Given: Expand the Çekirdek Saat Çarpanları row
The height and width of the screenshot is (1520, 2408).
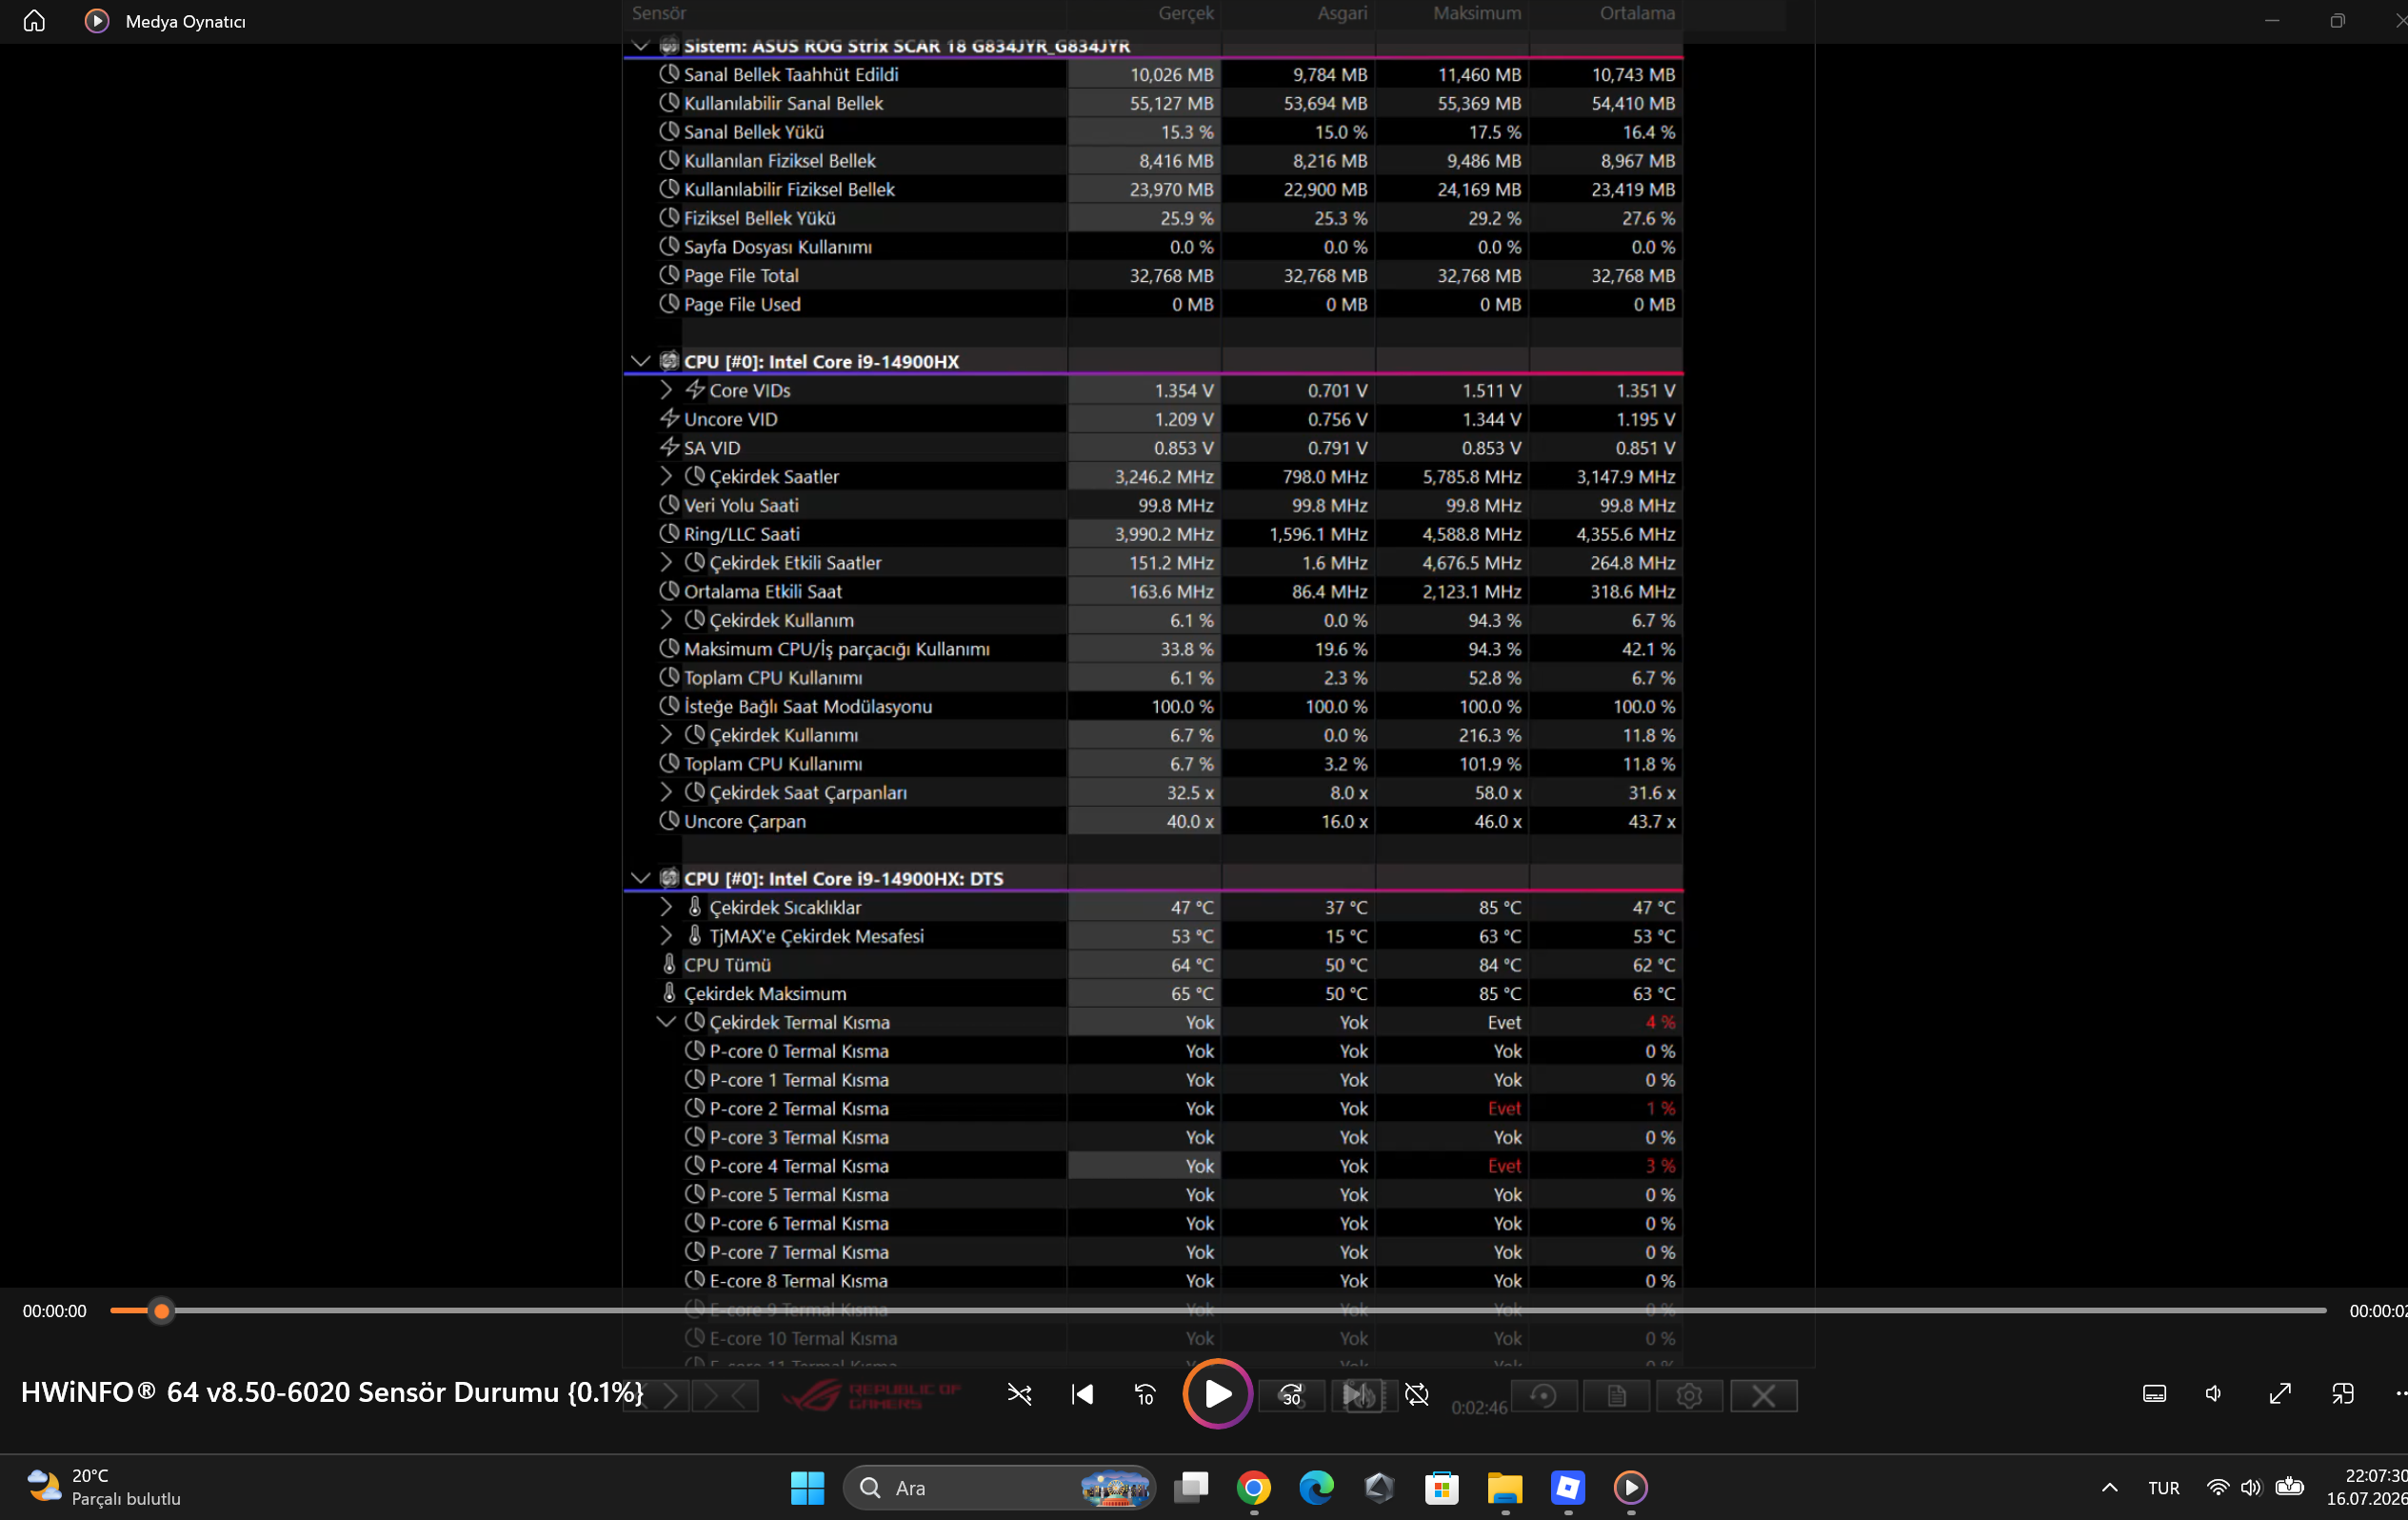Looking at the screenshot, I should click(667, 792).
